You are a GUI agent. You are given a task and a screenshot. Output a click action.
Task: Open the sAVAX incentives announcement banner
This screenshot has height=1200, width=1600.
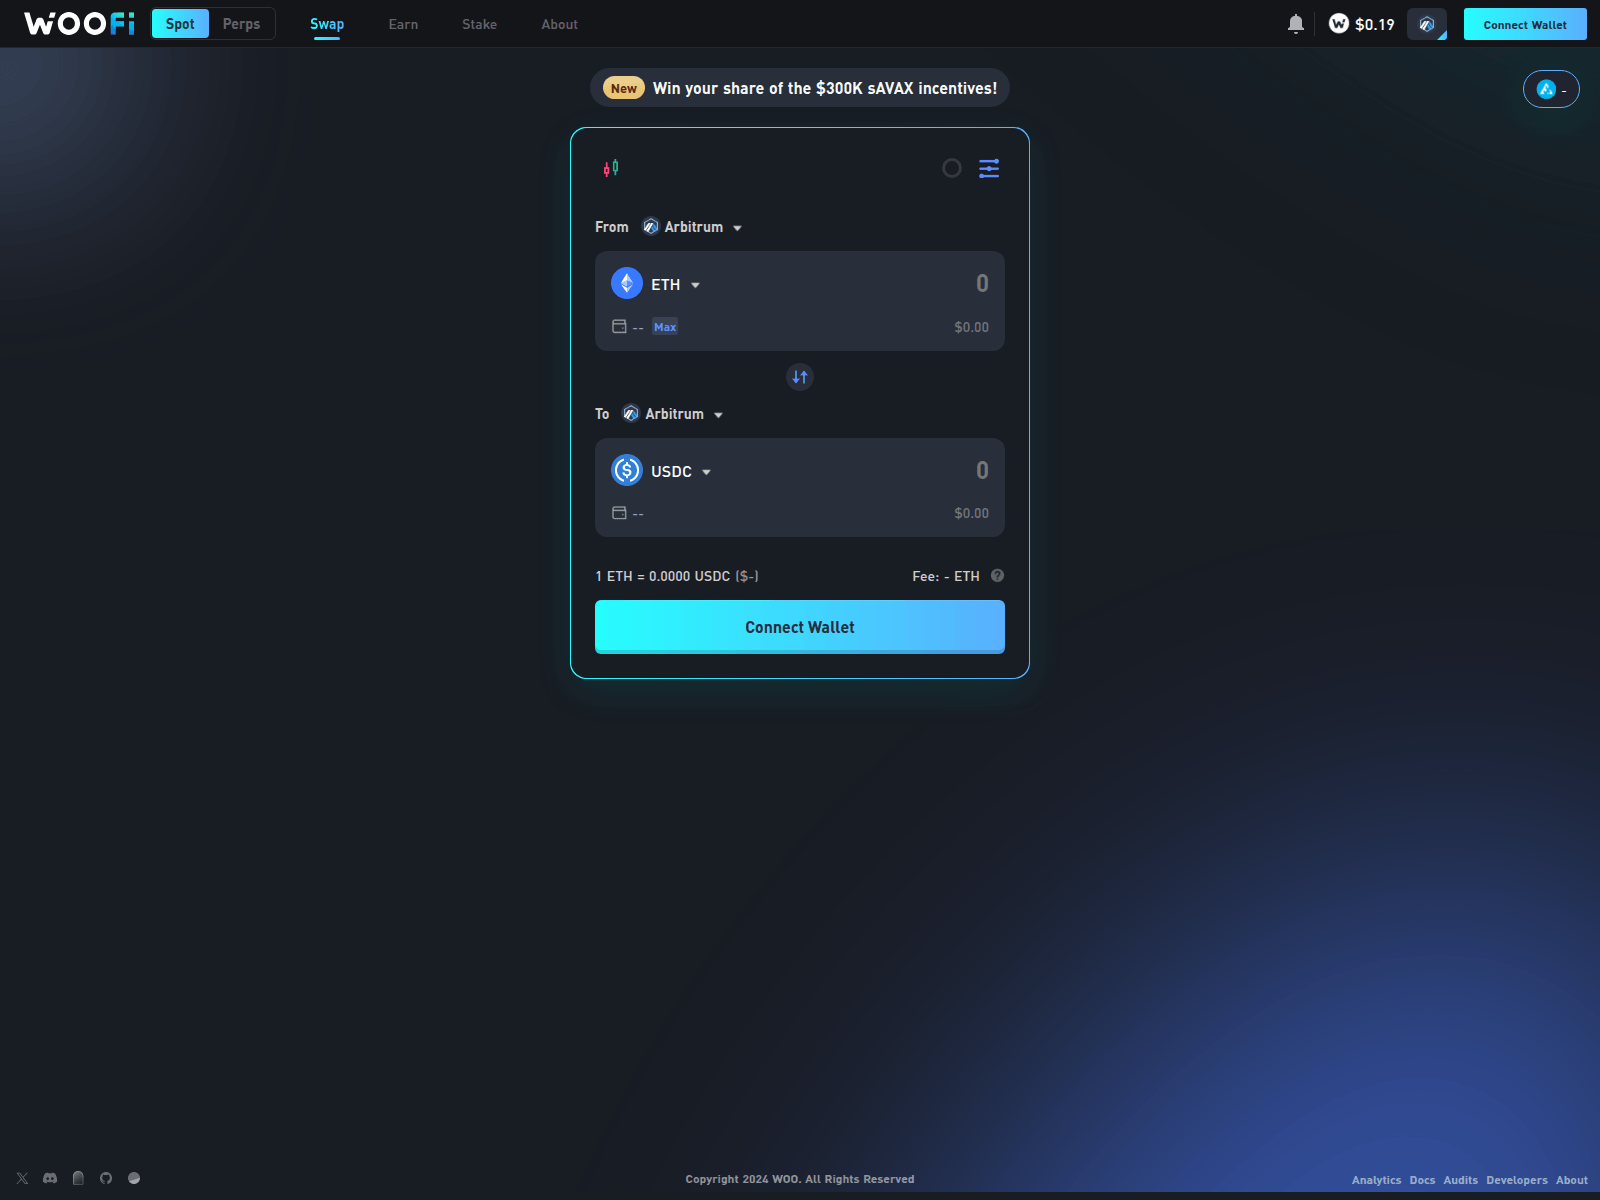(x=800, y=88)
